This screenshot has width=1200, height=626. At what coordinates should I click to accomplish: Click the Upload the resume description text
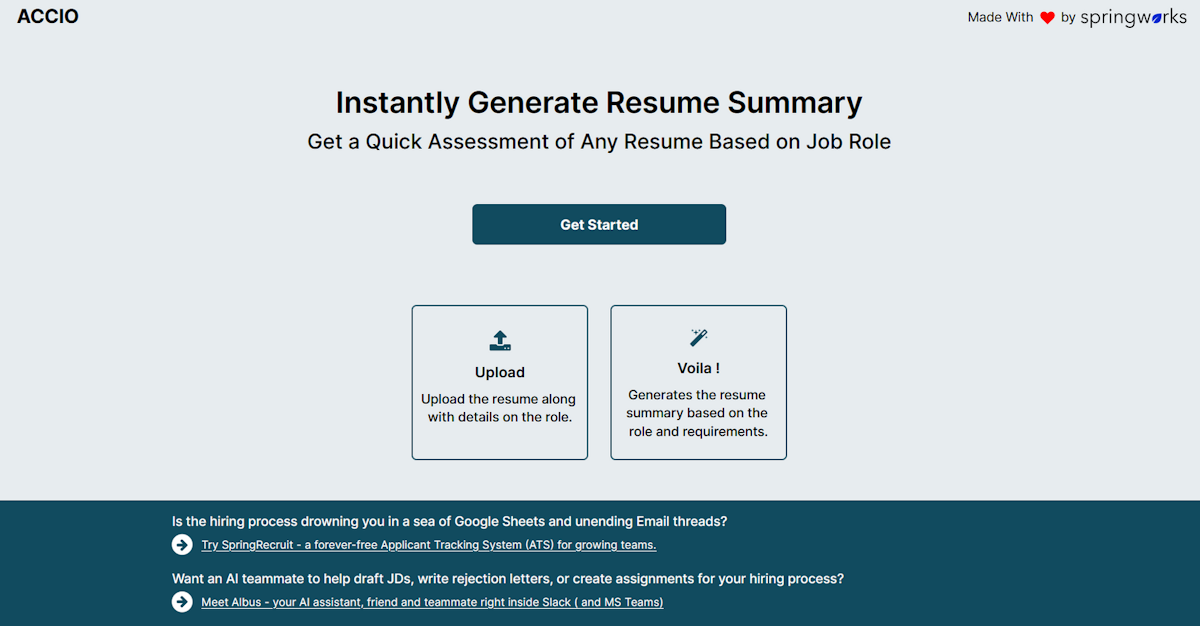pyautogui.click(x=500, y=408)
